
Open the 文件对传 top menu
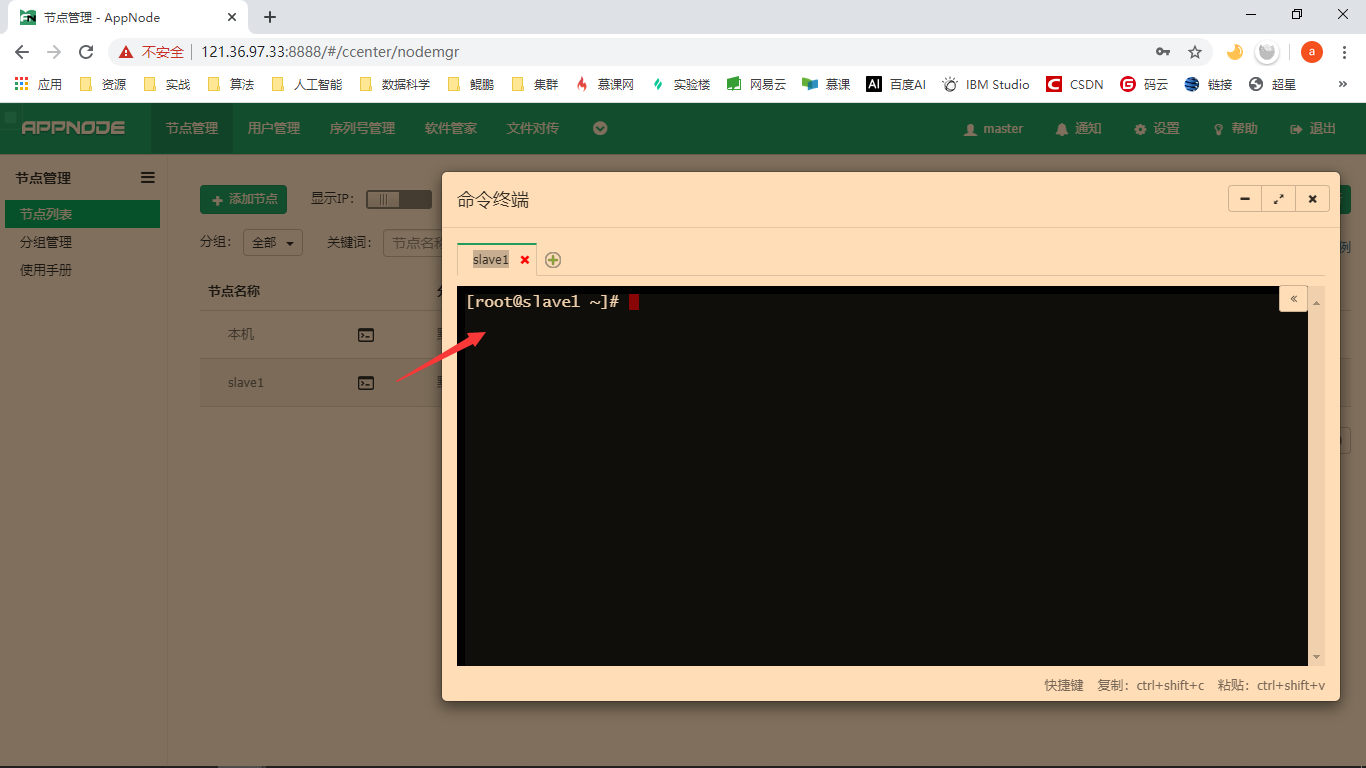(x=533, y=128)
